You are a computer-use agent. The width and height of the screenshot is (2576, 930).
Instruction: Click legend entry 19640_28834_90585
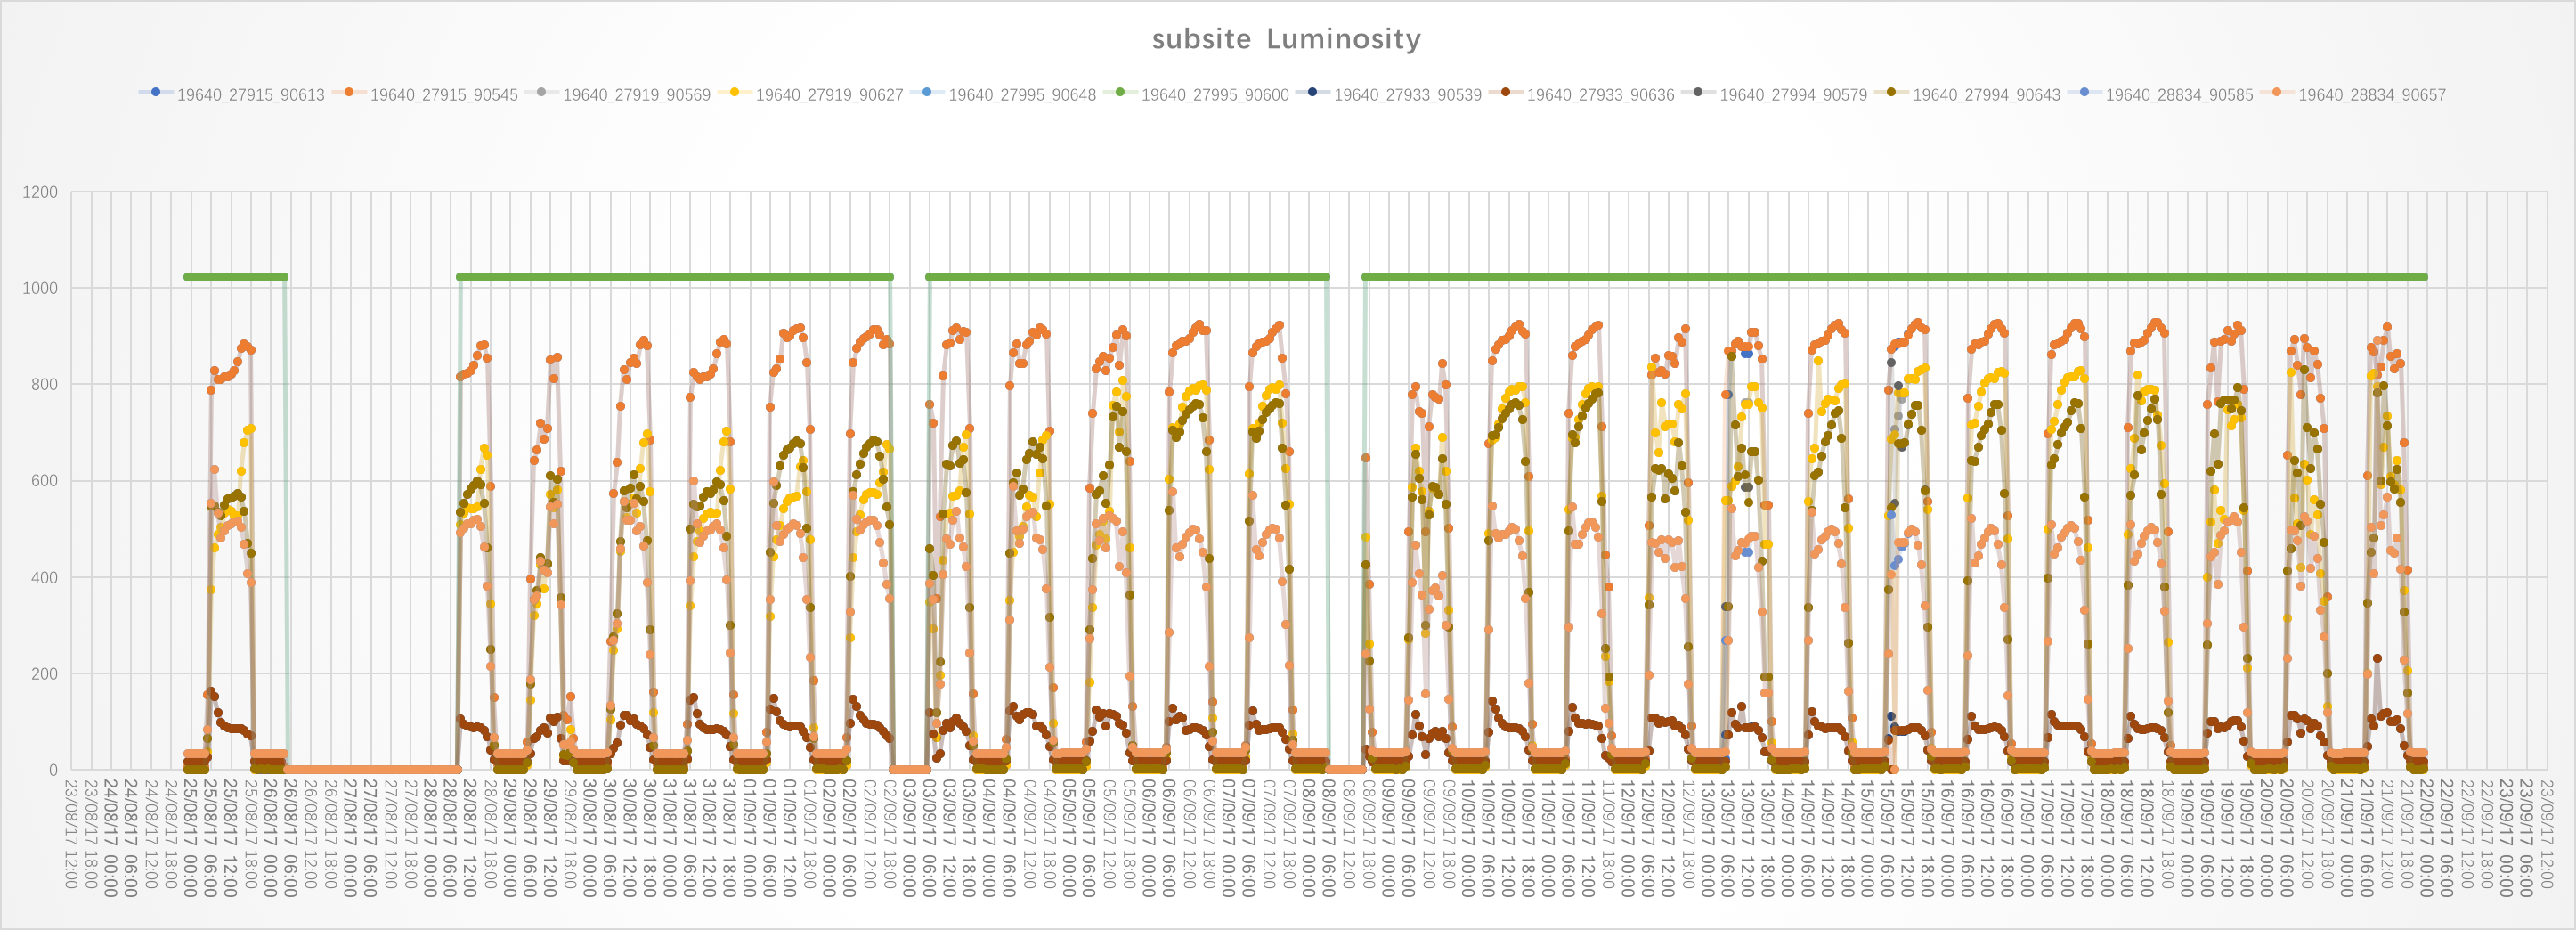click(x=2160, y=94)
